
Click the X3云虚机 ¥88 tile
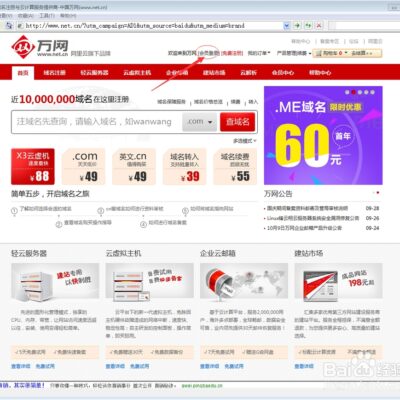pos(33,166)
